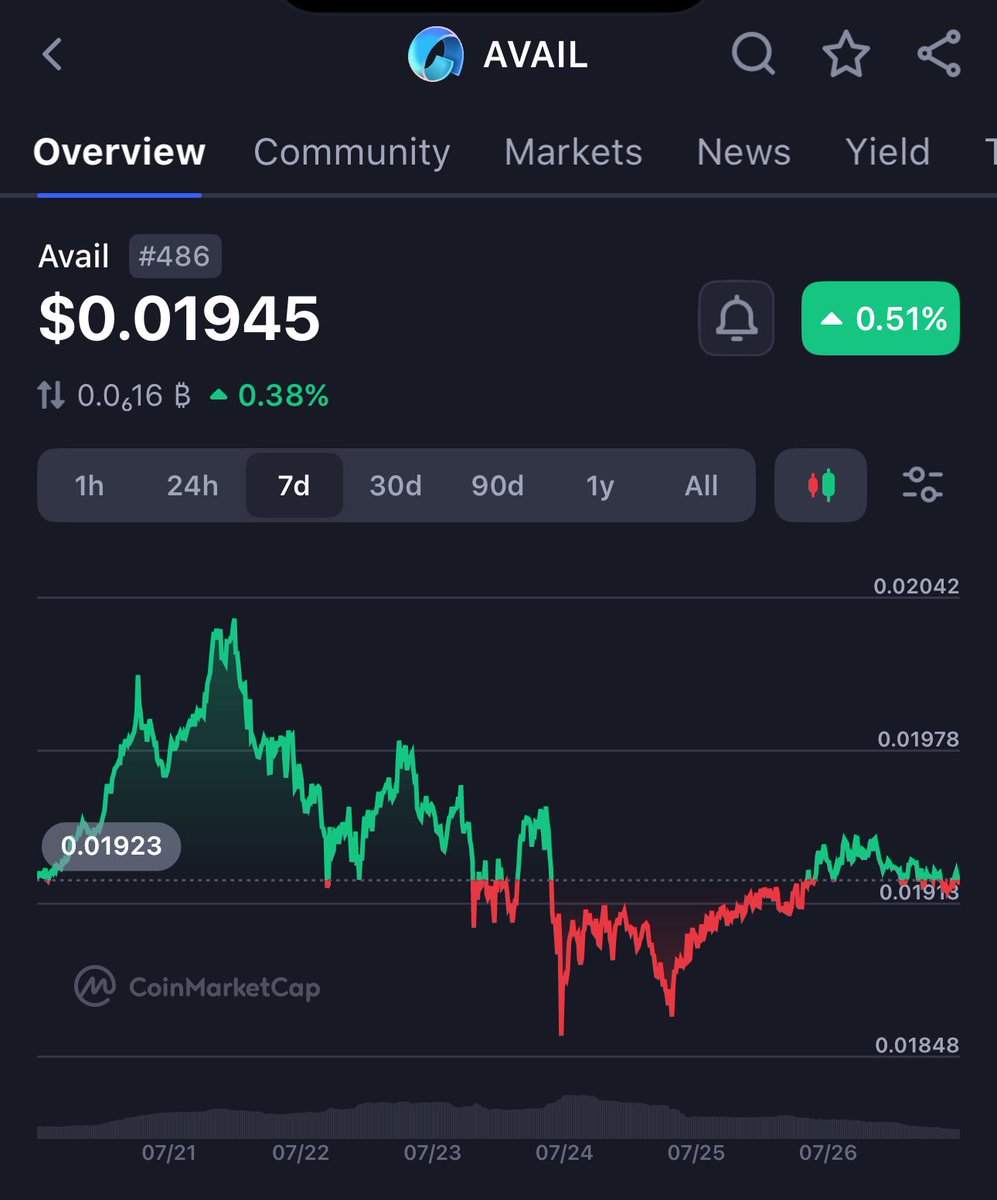Tap the 07/24 date on chart axis

pos(564,1153)
